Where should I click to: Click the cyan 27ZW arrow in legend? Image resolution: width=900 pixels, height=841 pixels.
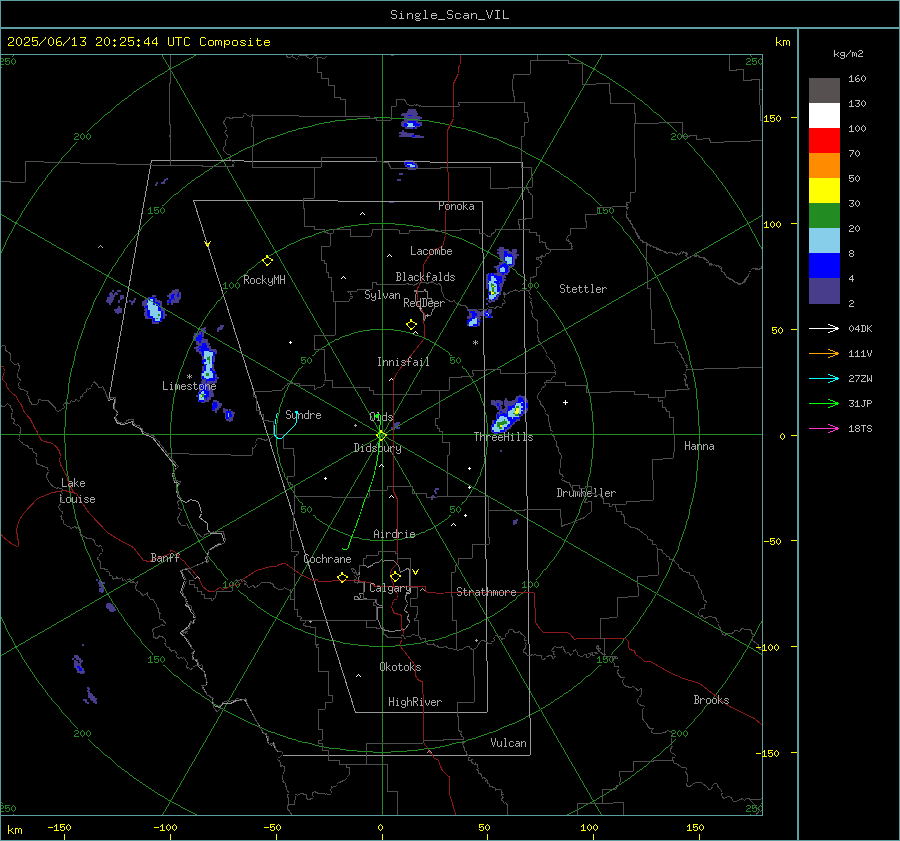tap(824, 378)
